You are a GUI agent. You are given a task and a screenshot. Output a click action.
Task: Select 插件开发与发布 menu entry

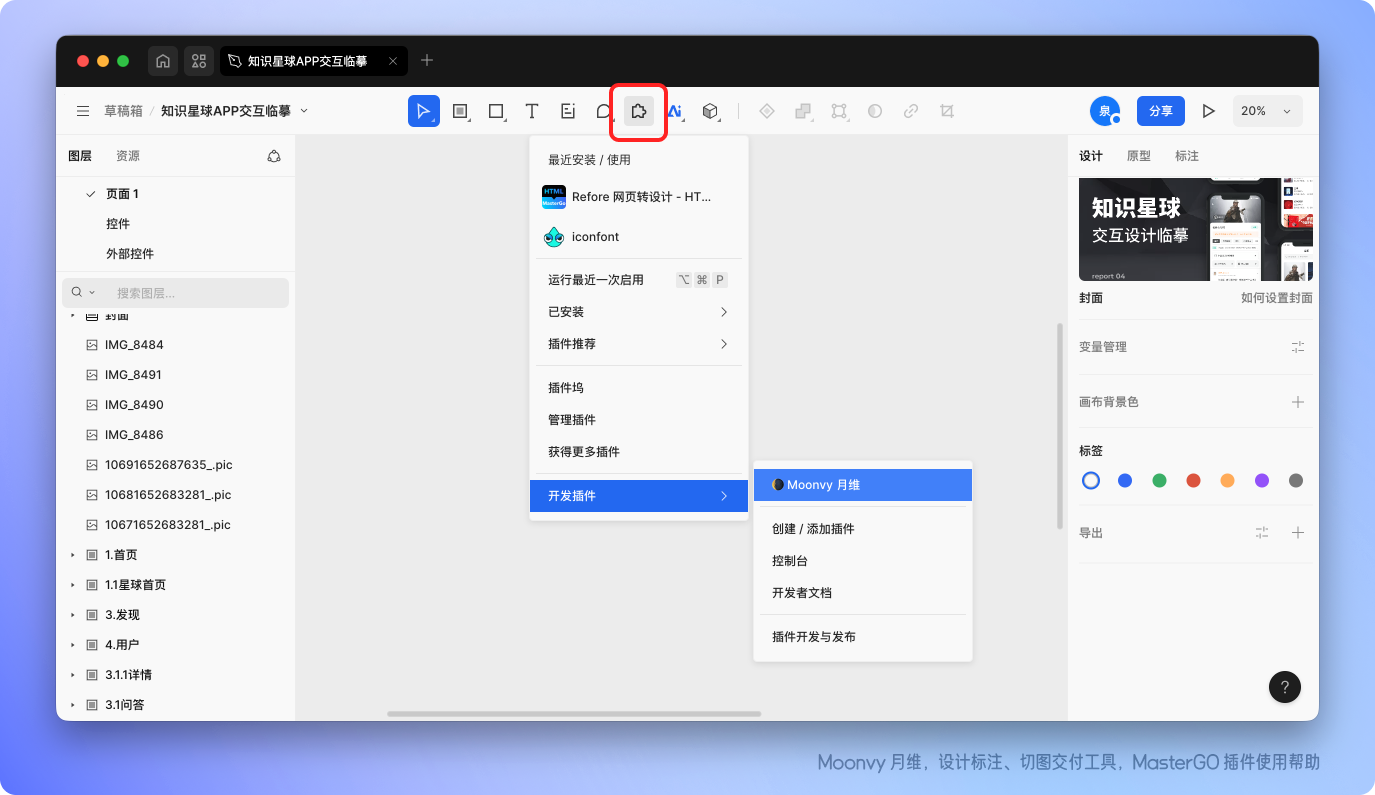click(863, 637)
